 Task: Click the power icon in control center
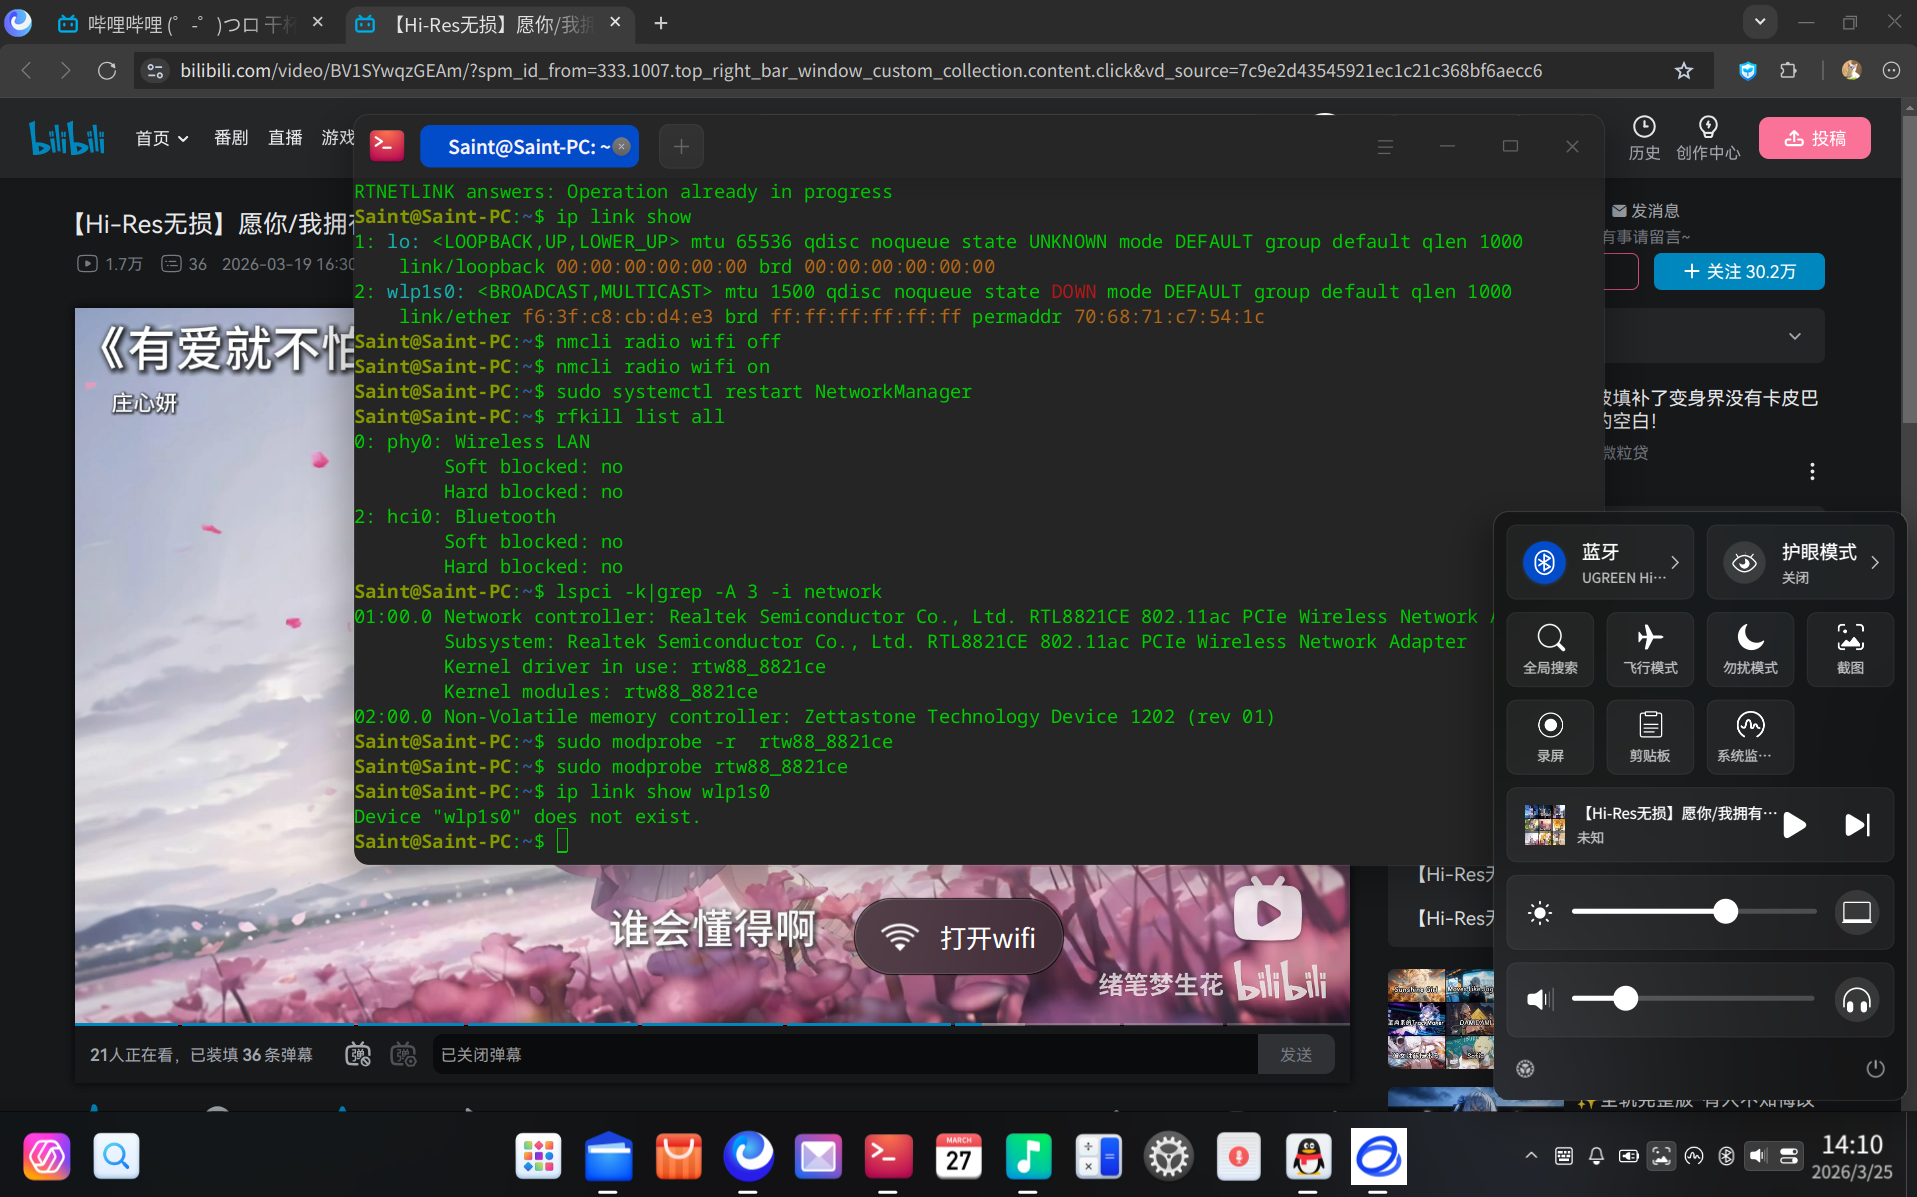tap(1876, 1068)
